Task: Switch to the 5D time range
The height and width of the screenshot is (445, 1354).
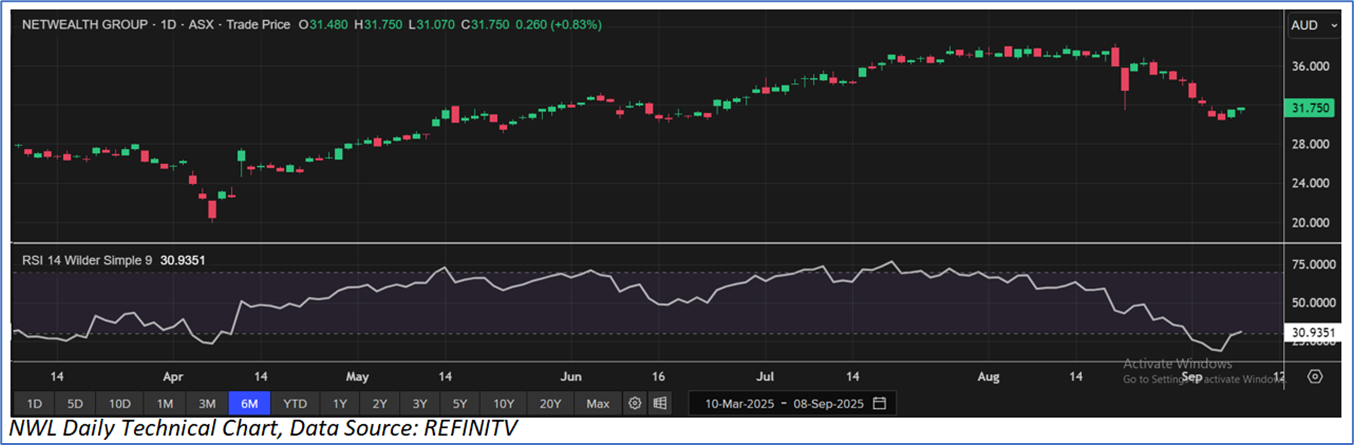Action: coord(75,404)
